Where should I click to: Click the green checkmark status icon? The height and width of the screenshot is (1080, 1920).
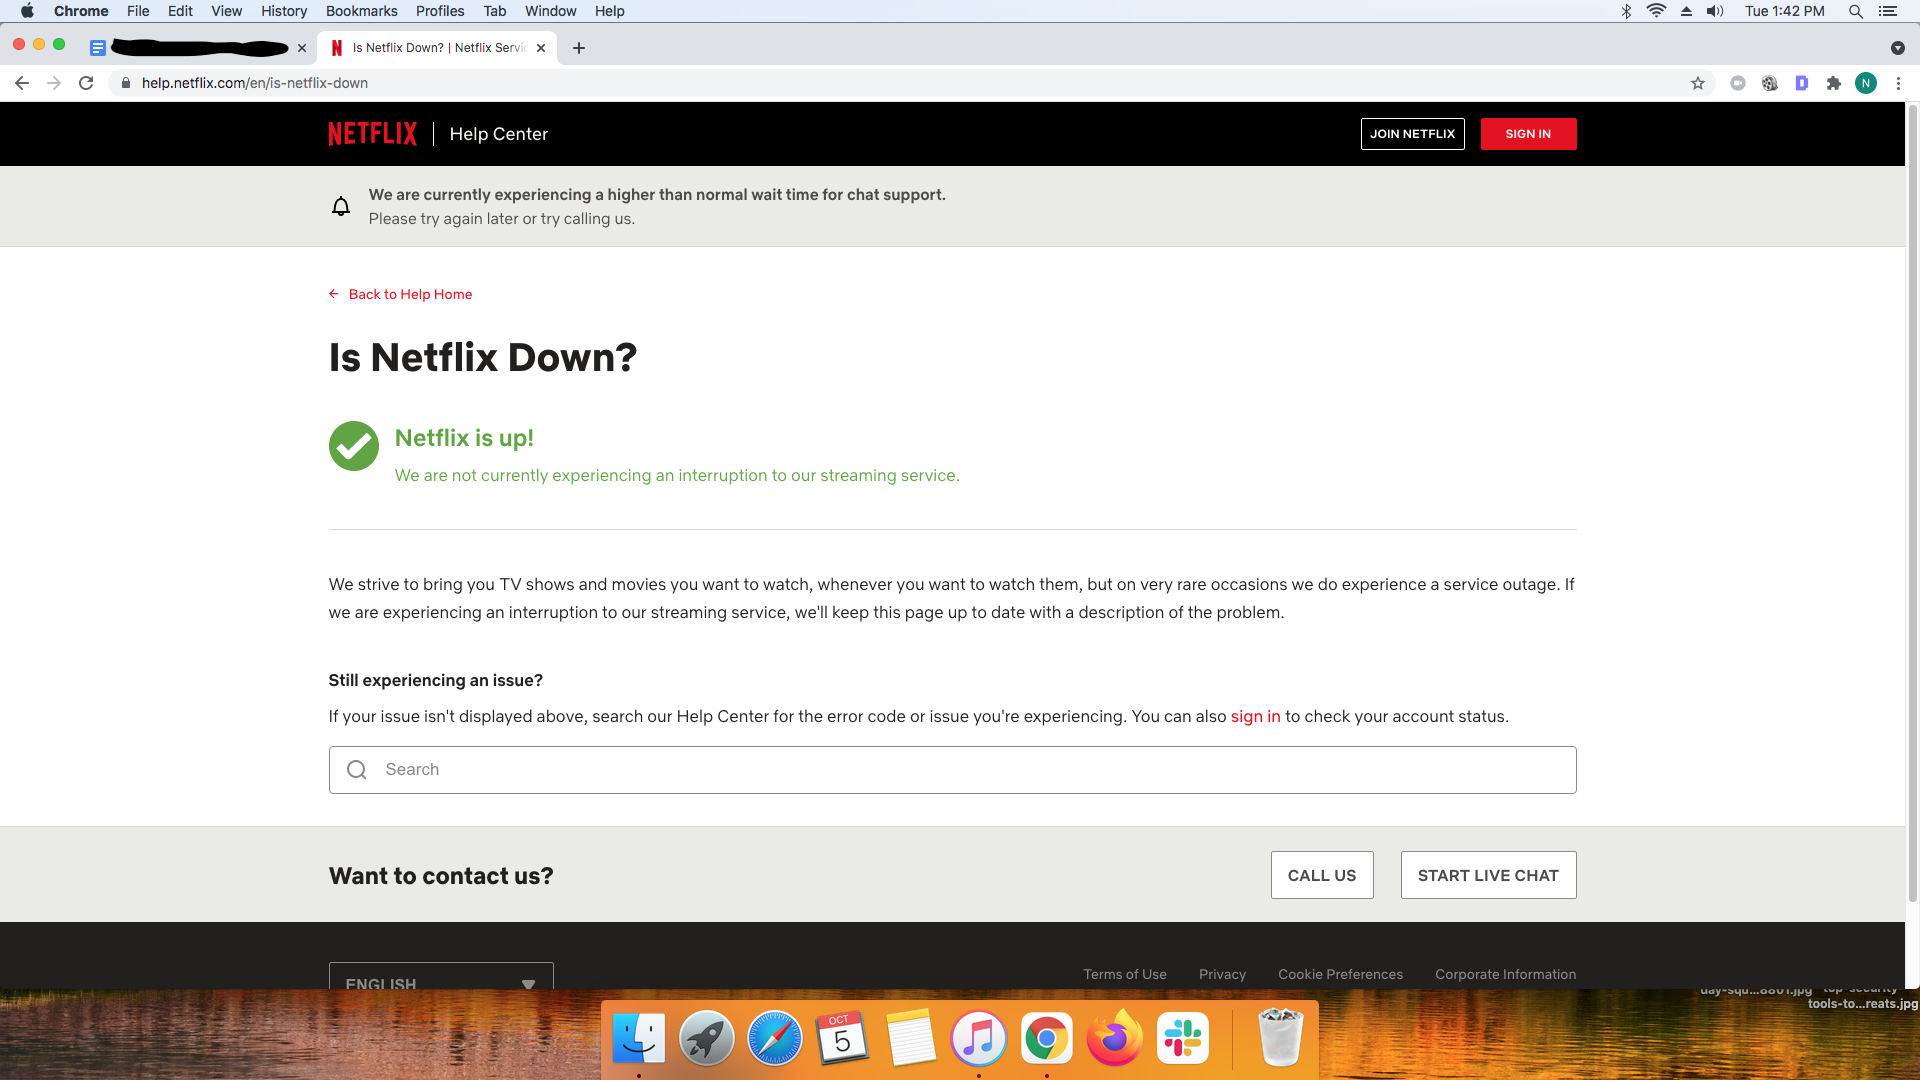pyautogui.click(x=354, y=446)
